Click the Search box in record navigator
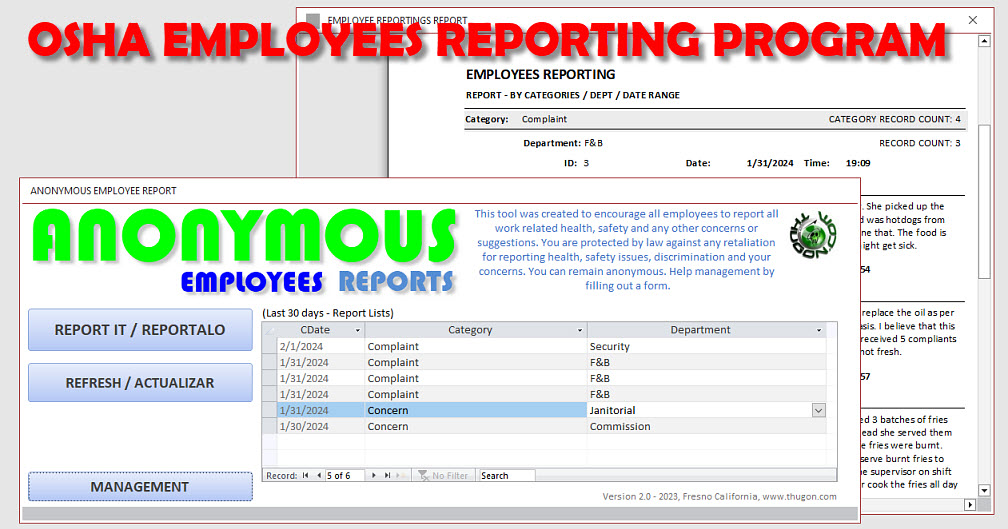 [506, 476]
